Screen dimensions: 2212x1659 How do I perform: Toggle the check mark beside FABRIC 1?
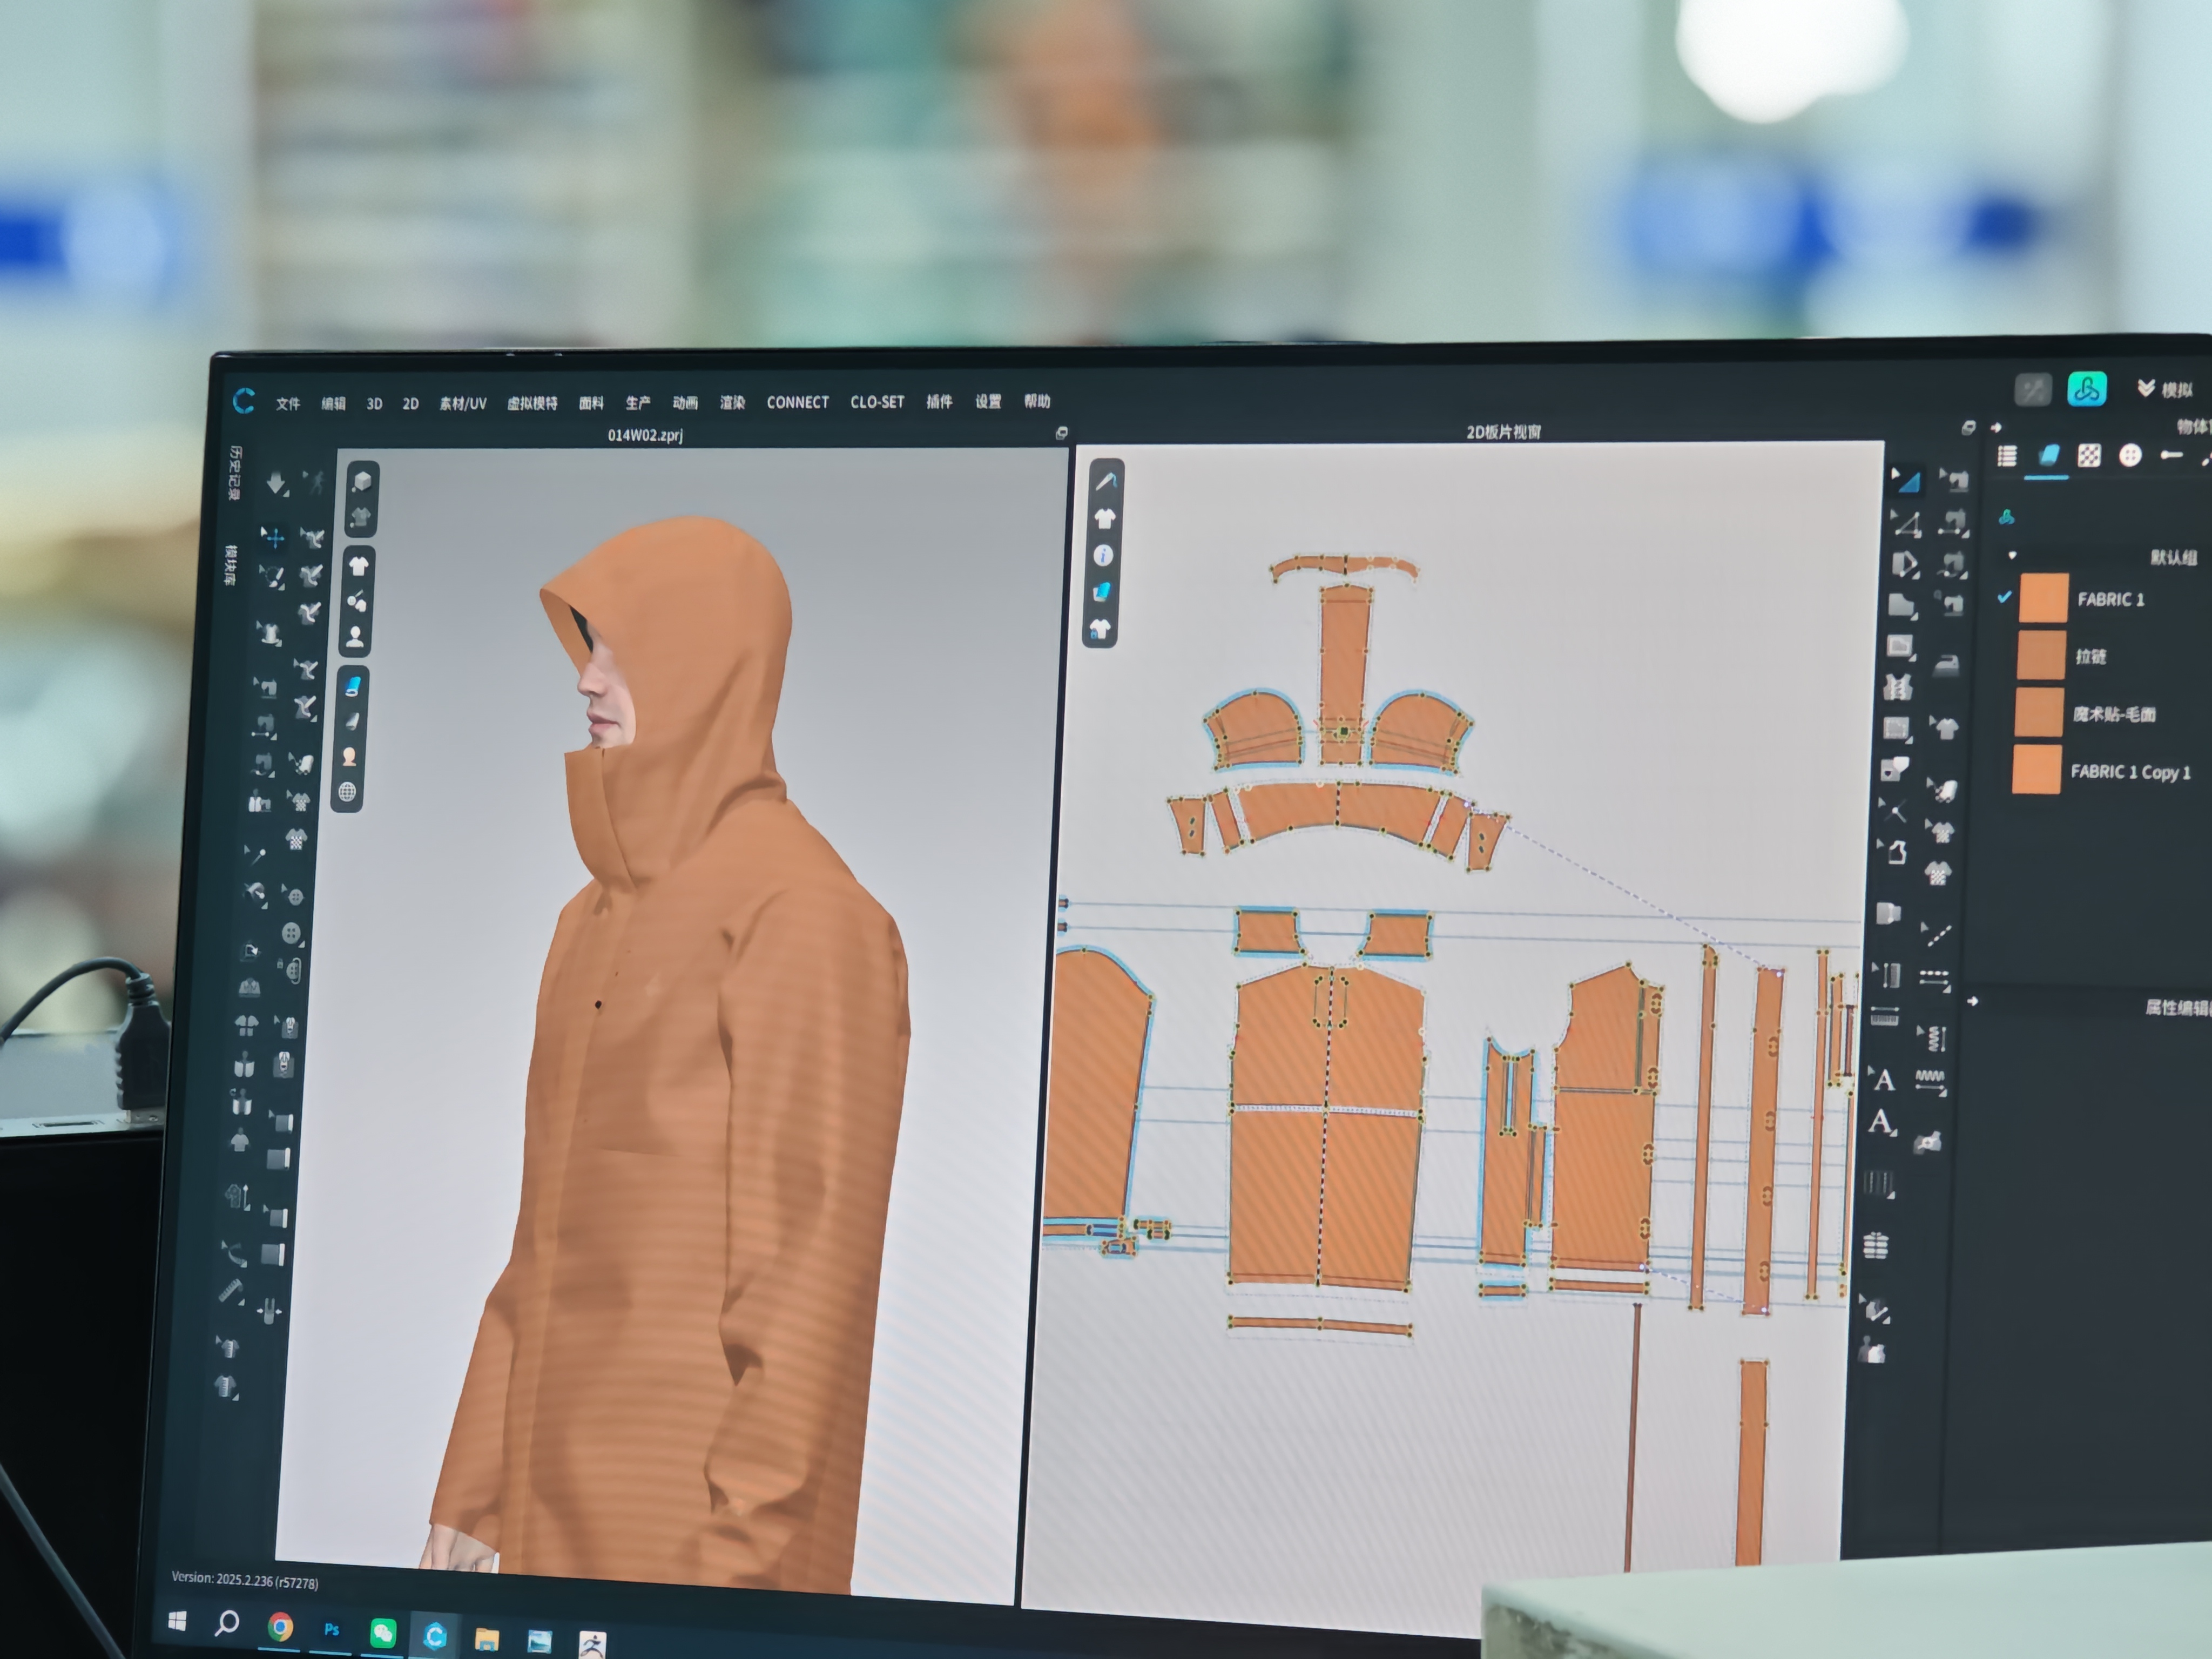pyautogui.click(x=2003, y=597)
